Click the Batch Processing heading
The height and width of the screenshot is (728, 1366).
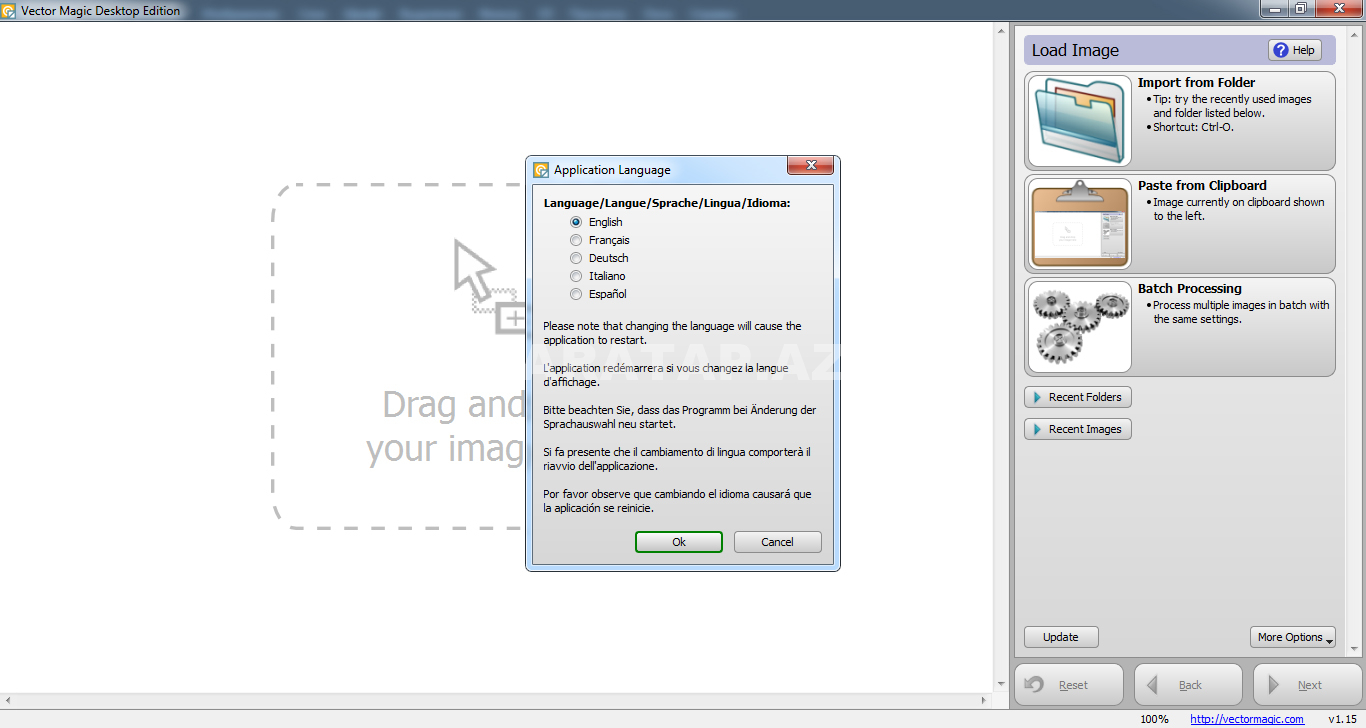point(1190,289)
